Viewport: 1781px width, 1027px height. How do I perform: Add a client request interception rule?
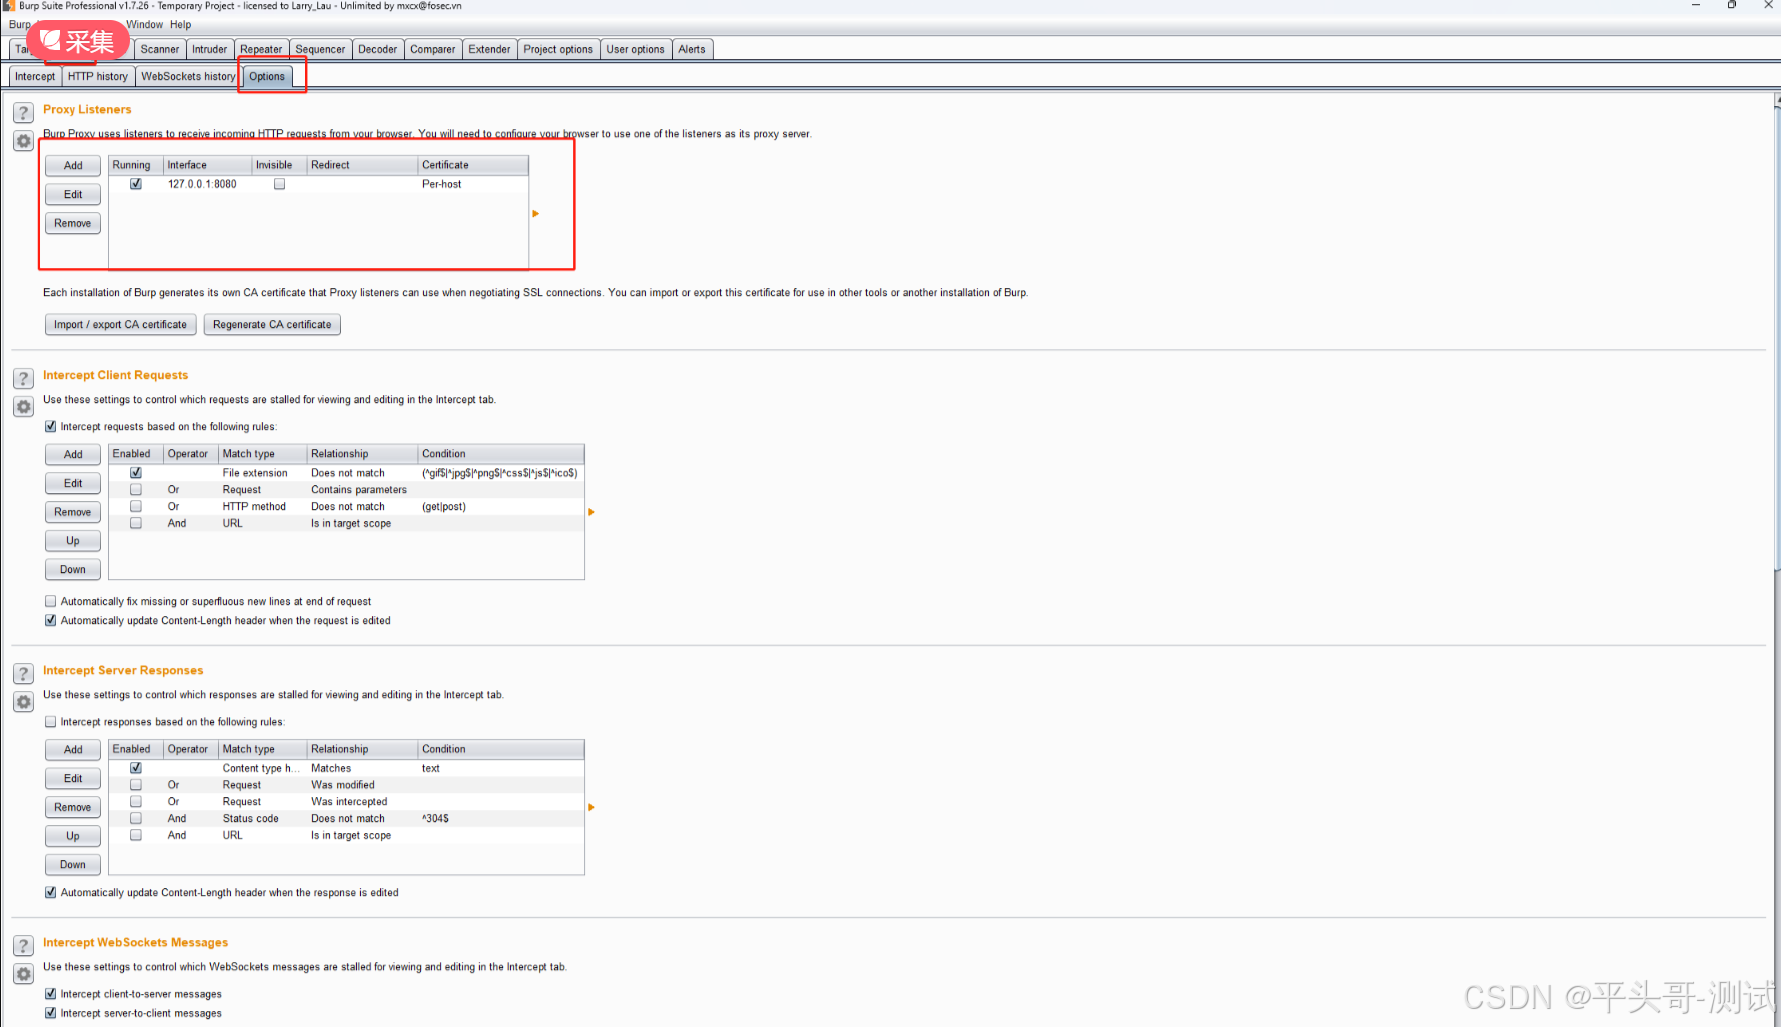(x=73, y=454)
